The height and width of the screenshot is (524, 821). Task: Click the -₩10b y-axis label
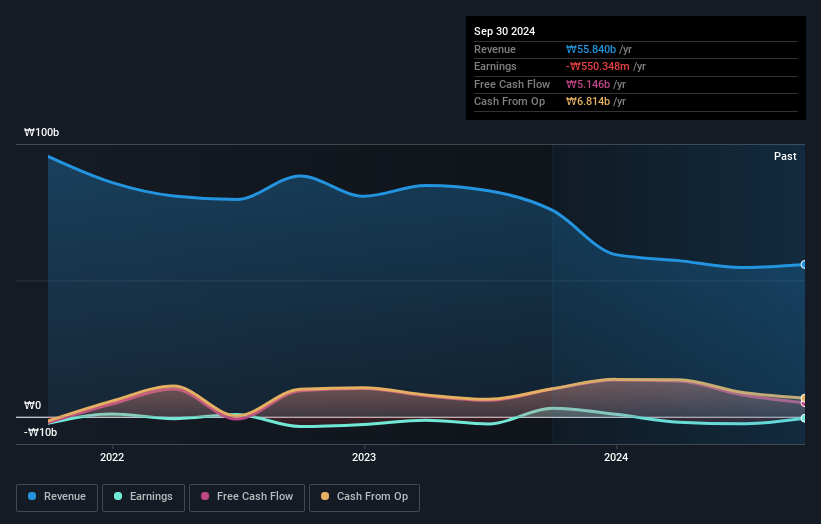40,432
